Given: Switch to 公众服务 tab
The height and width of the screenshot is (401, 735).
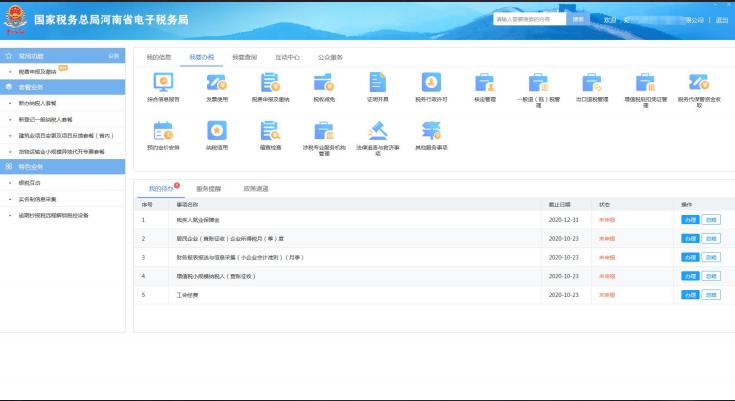Looking at the screenshot, I should (330, 57).
